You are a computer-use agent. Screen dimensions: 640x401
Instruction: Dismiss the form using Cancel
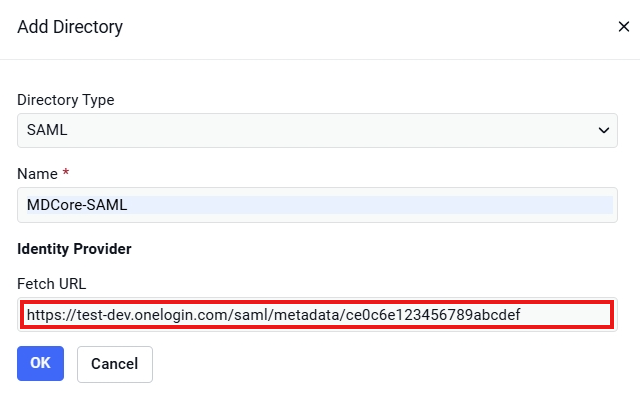point(115,364)
